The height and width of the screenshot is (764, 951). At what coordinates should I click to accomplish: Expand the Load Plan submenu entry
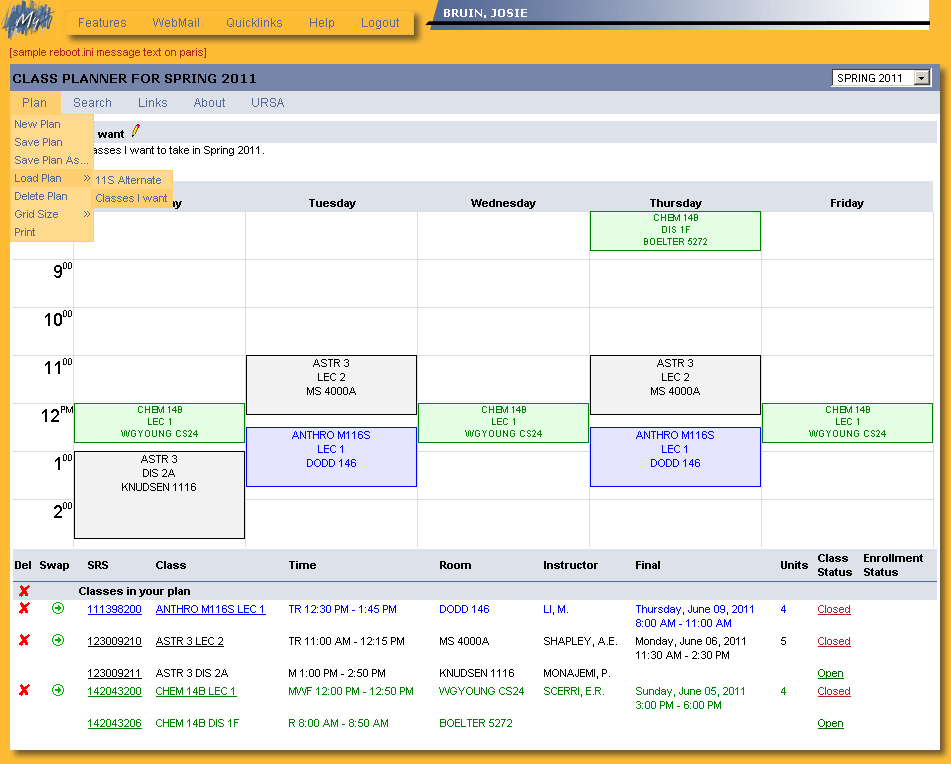coord(52,178)
